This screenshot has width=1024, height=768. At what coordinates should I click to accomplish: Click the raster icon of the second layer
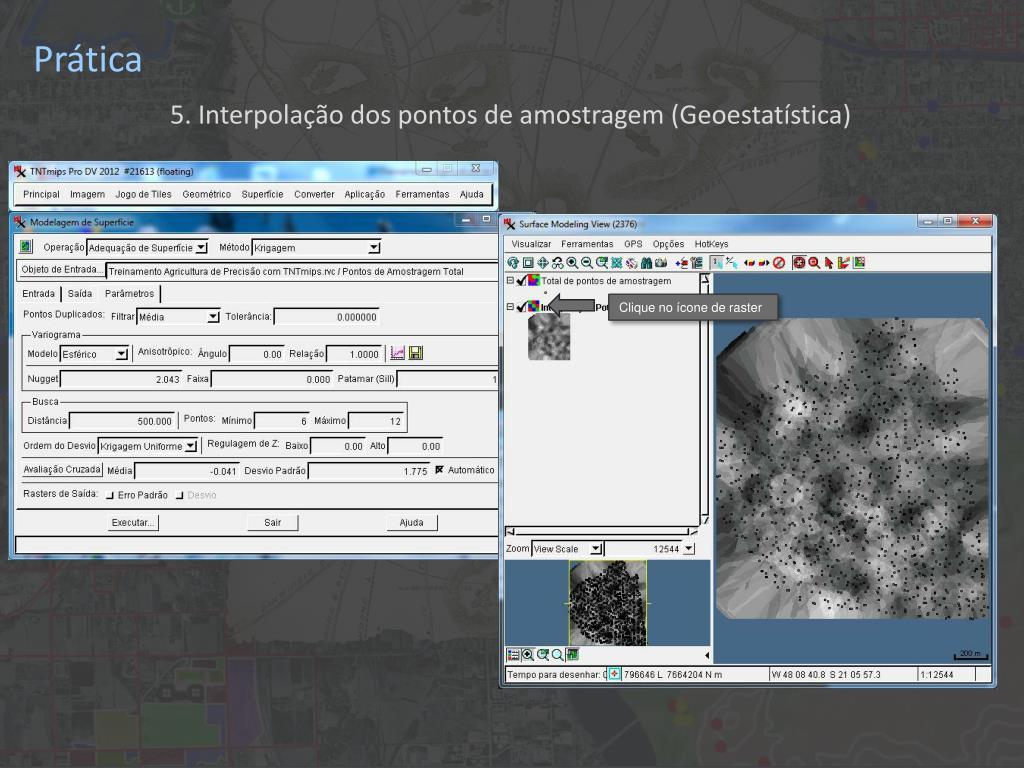(x=534, y=306)
